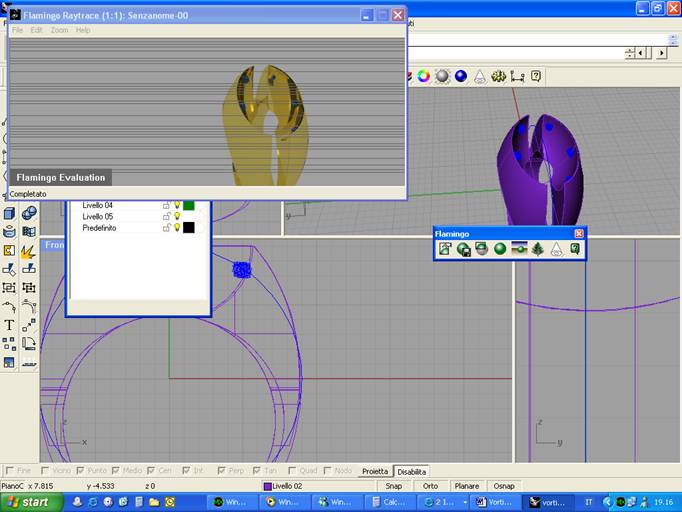Click the Disabilita osnap button
Screen dimensions: 682x512
(411, 471)
